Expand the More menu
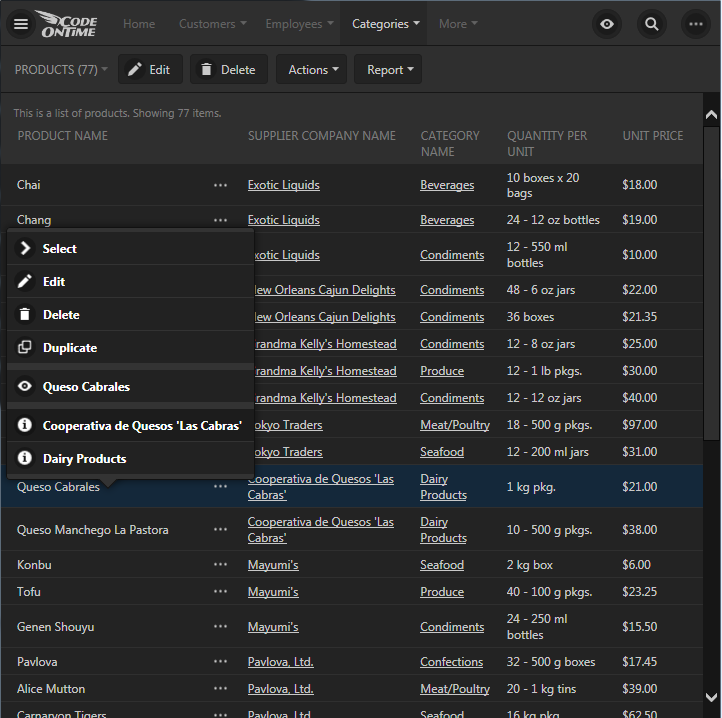This screenshot has width=722, height=718. point(458,23)
